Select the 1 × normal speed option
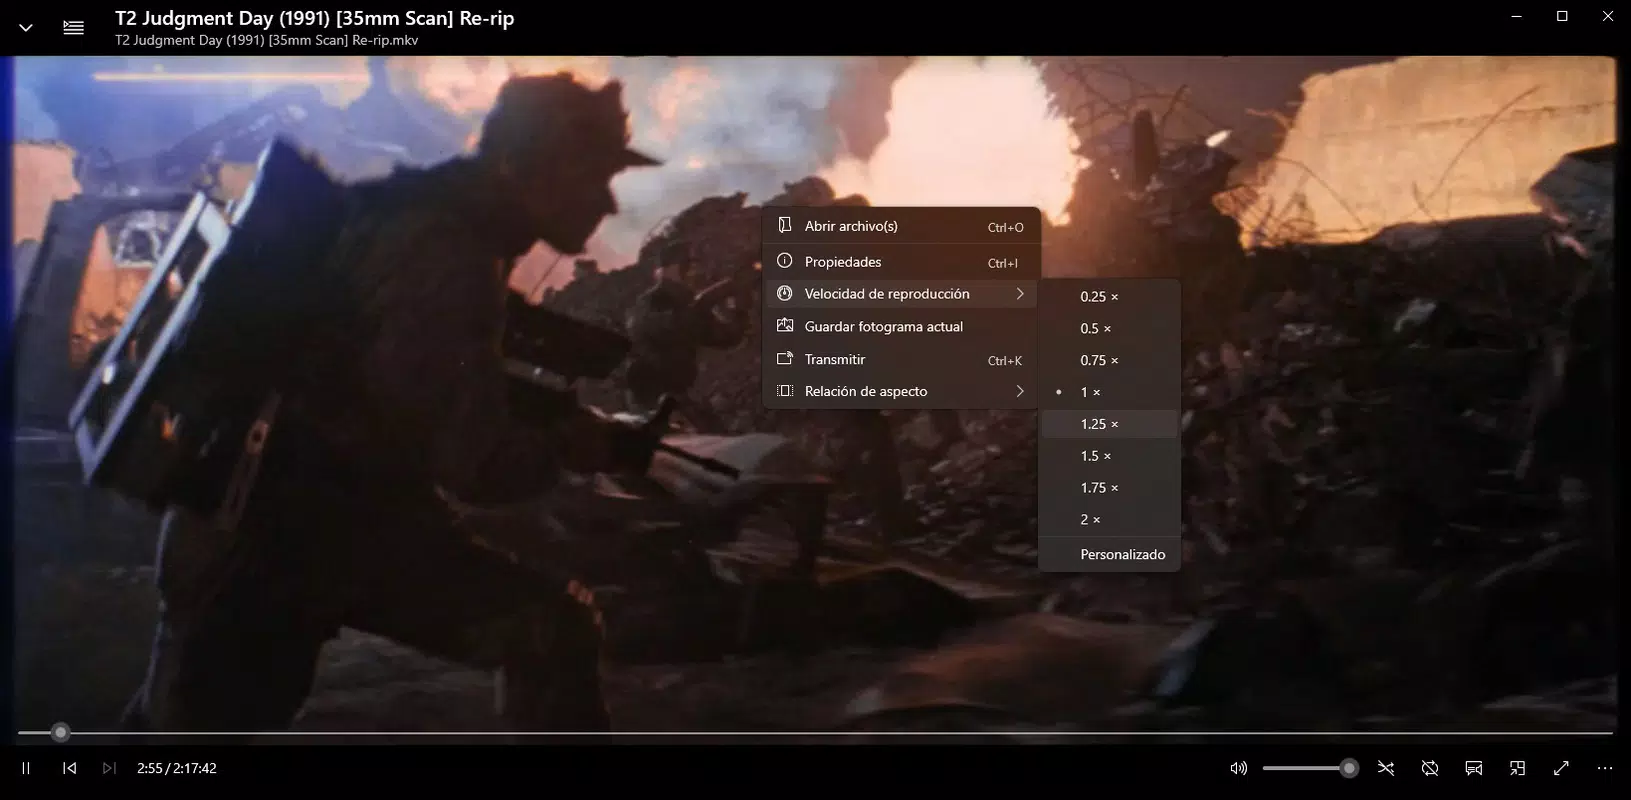This screenshot has width=1631, height=800. 1109,392
